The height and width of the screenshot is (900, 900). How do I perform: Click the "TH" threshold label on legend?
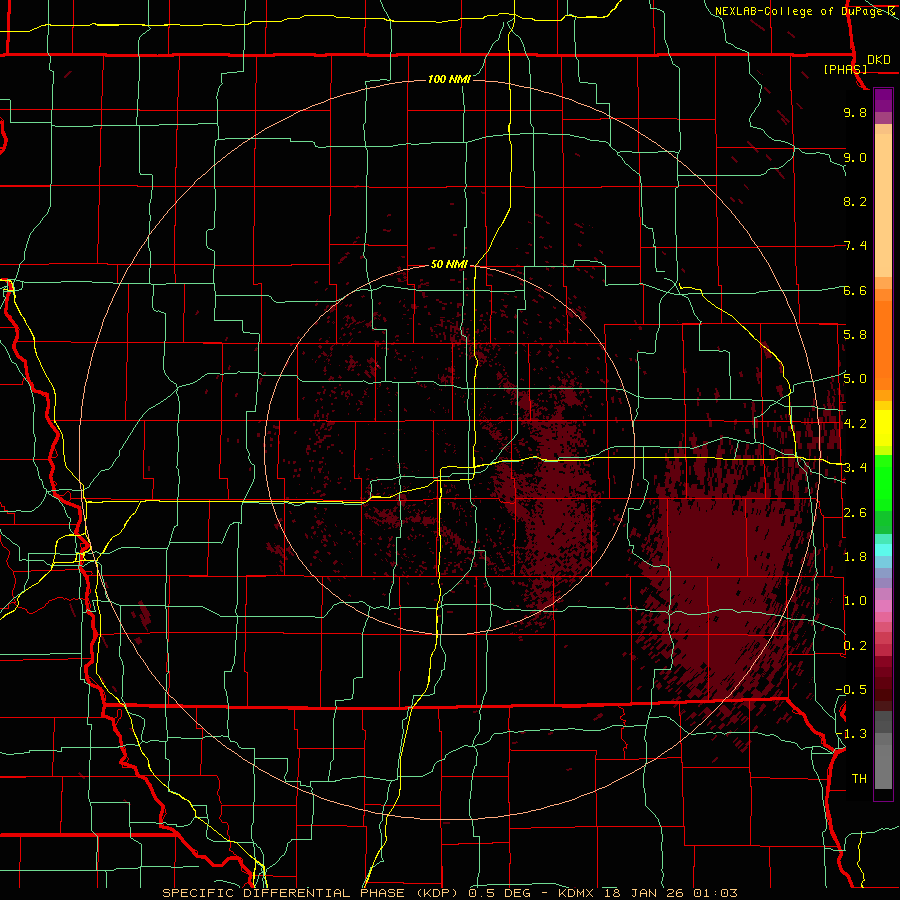(859, 778)
